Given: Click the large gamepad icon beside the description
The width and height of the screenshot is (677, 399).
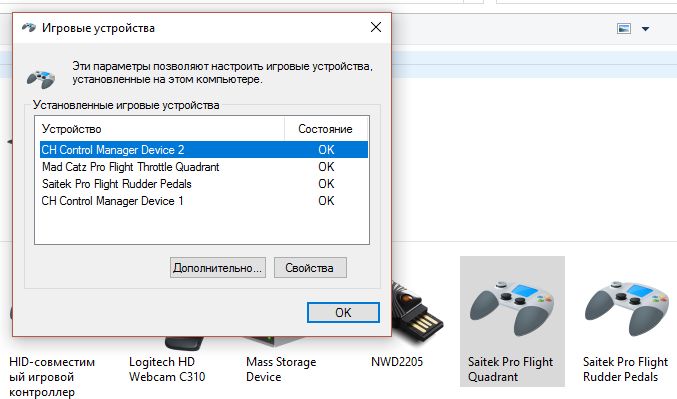Looking at the screenshot, I should (41, 78).
